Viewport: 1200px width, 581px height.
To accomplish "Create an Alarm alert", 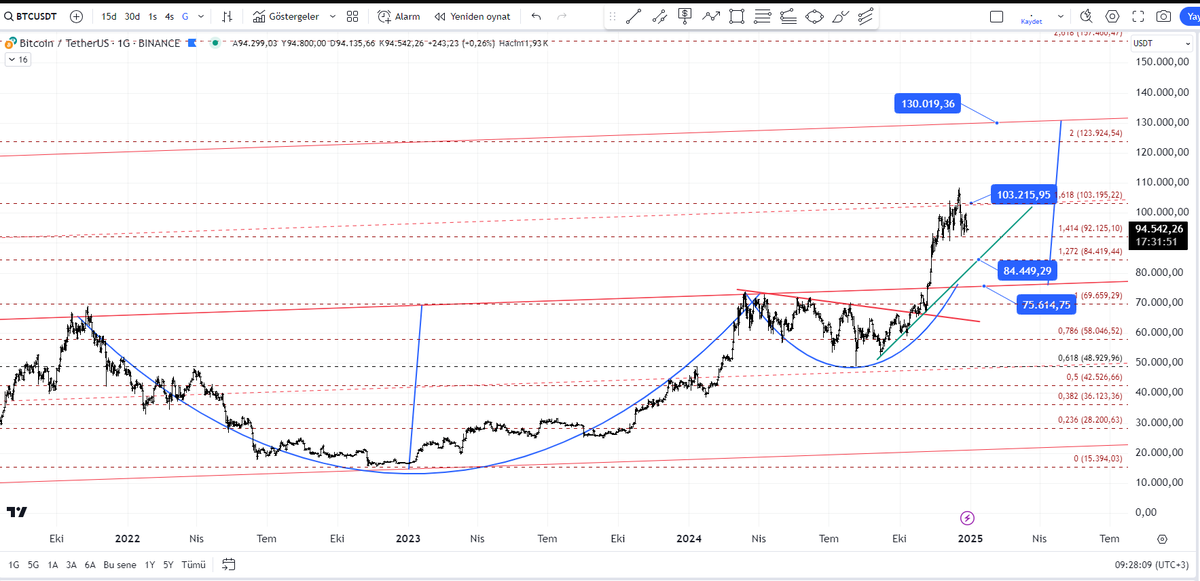I will 398,17.
